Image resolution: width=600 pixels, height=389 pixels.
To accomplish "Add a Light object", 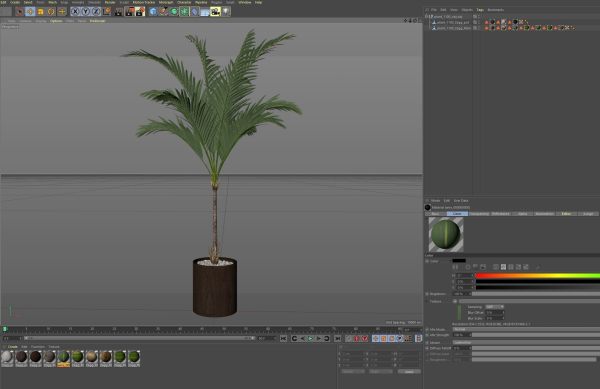I will tap(226, 12).
